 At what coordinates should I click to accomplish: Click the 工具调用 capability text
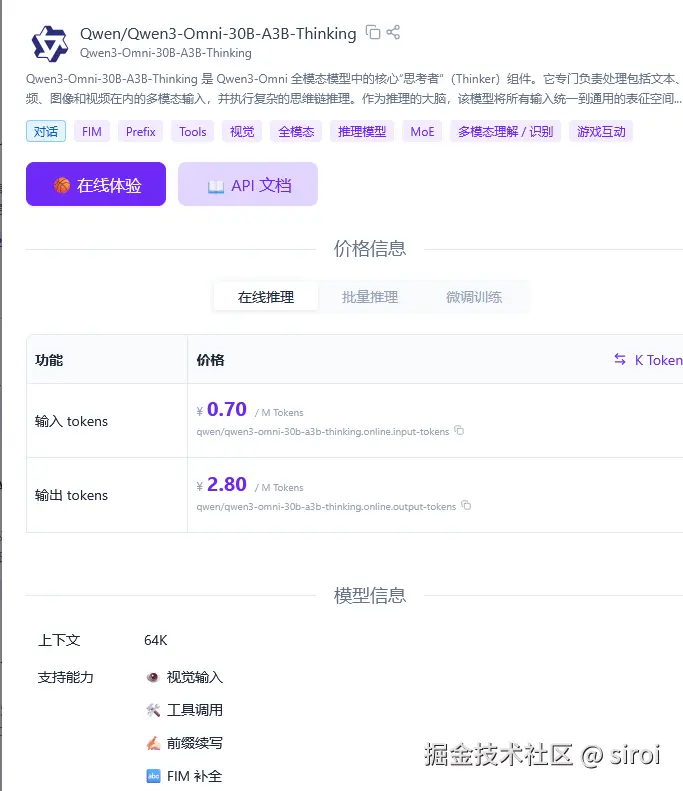pyautogui.click(x=195, y=710)
